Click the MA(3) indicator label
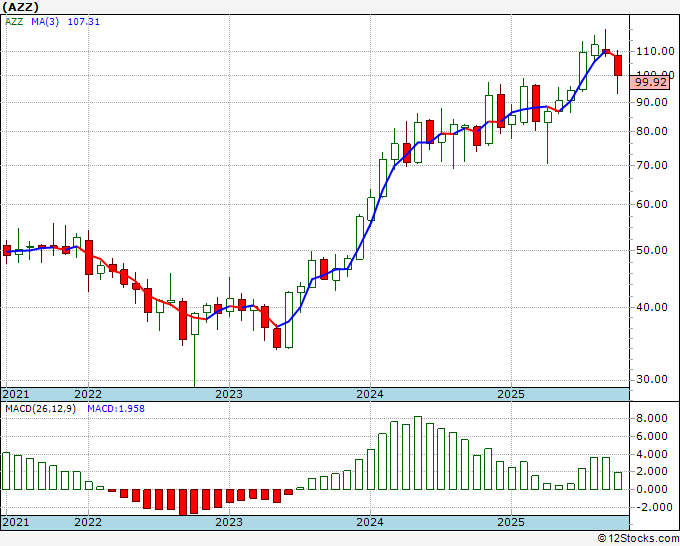680x546 pixels. coord(45,22)
